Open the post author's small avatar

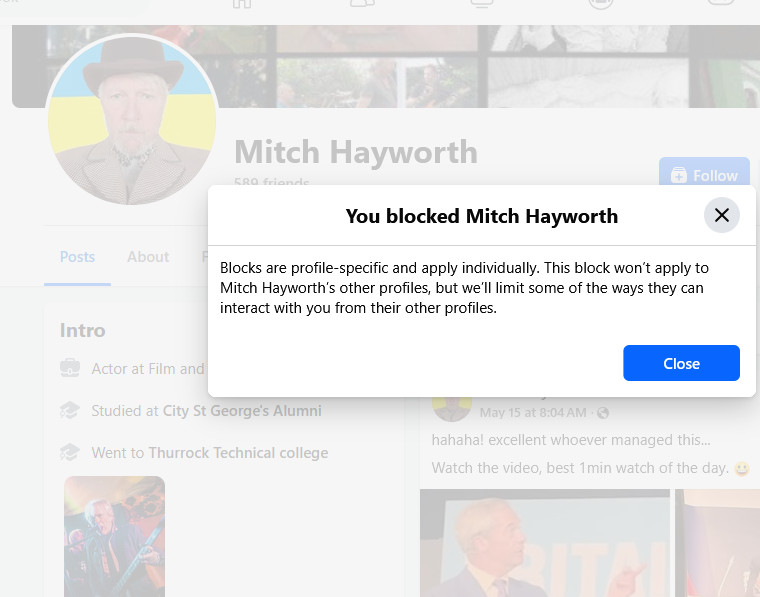click(452, 407)
